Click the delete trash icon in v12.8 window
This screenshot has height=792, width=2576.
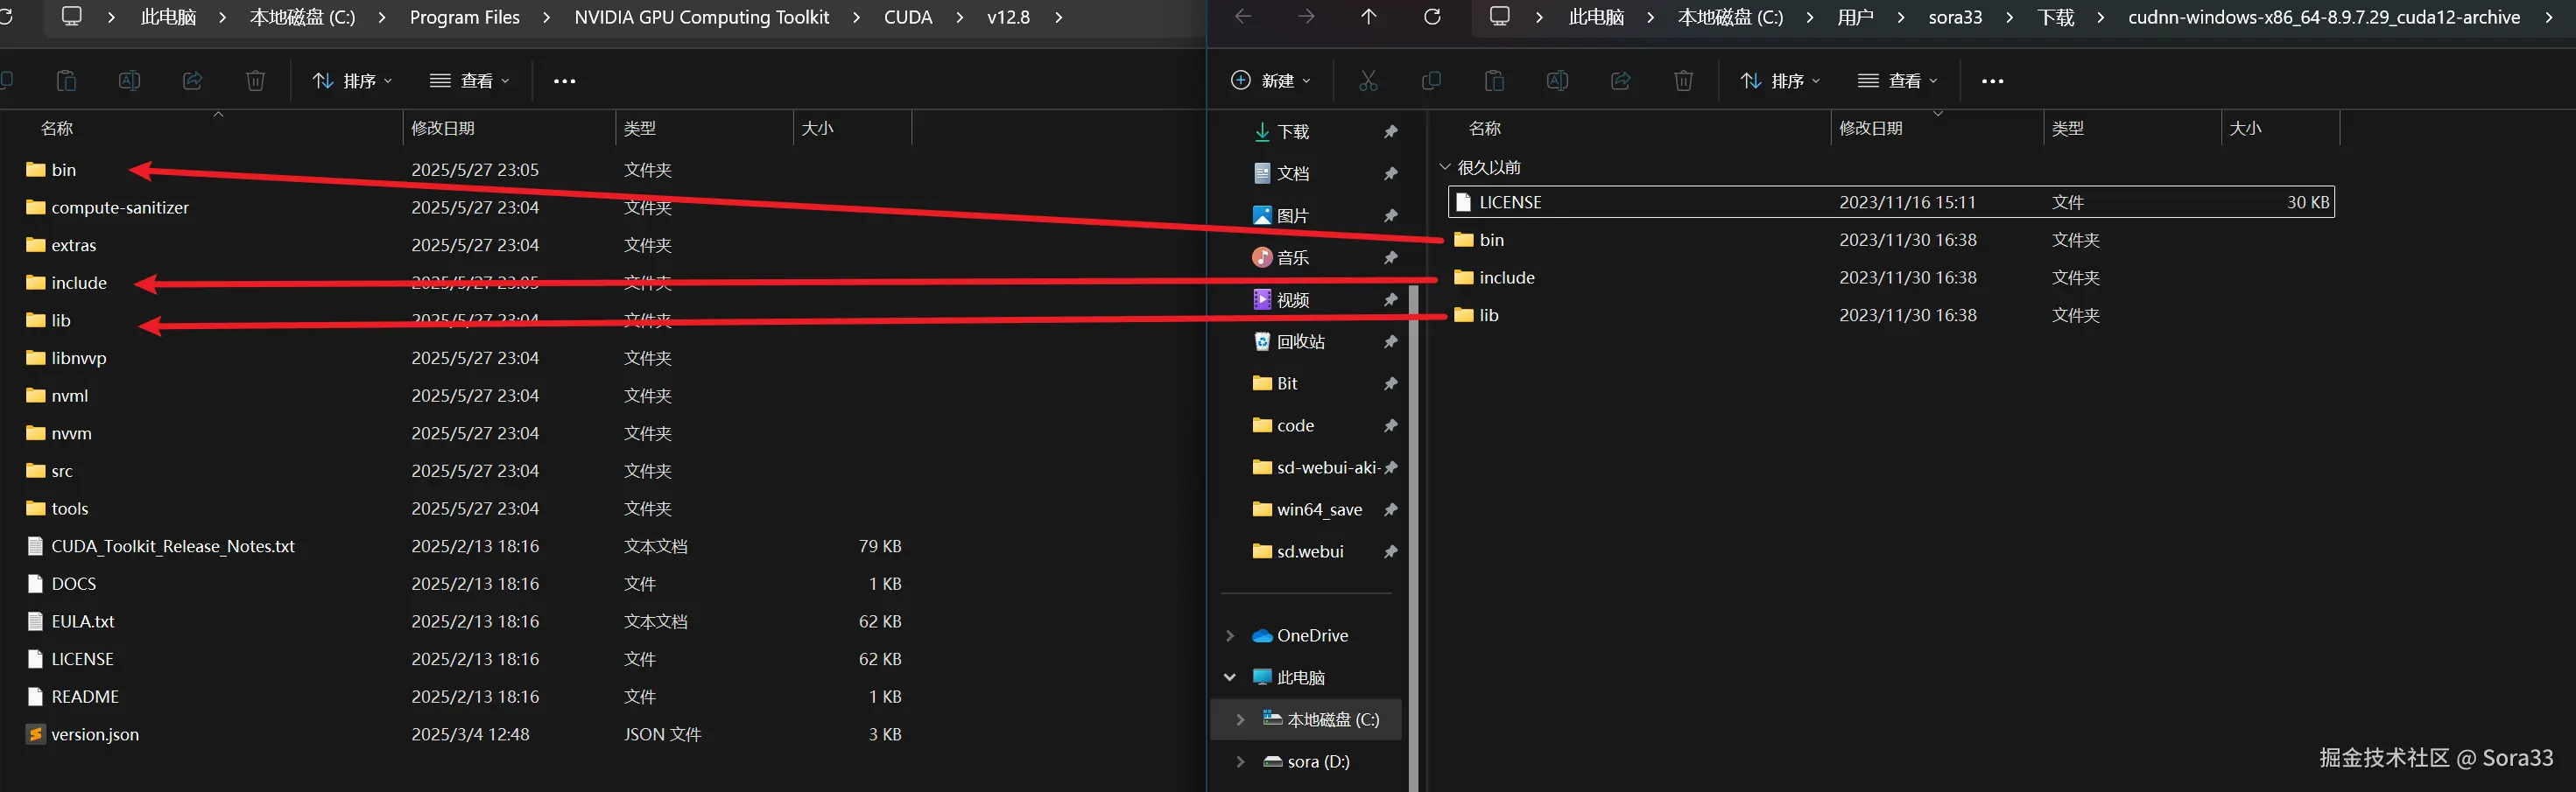coord(256,81)
